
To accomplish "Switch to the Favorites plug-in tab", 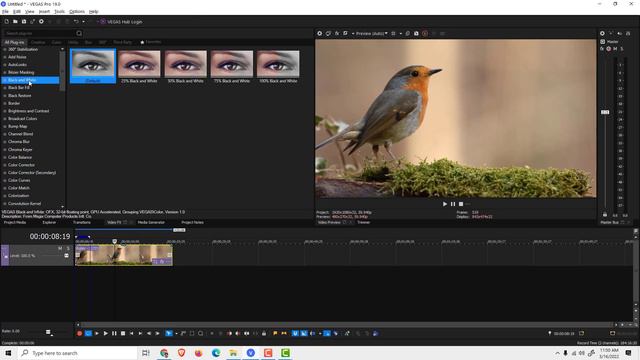I will (151, 42).
